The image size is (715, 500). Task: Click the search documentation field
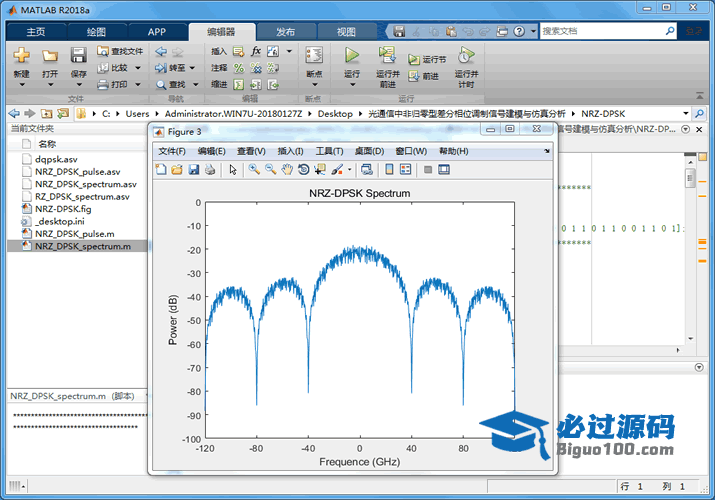(602, 31)
